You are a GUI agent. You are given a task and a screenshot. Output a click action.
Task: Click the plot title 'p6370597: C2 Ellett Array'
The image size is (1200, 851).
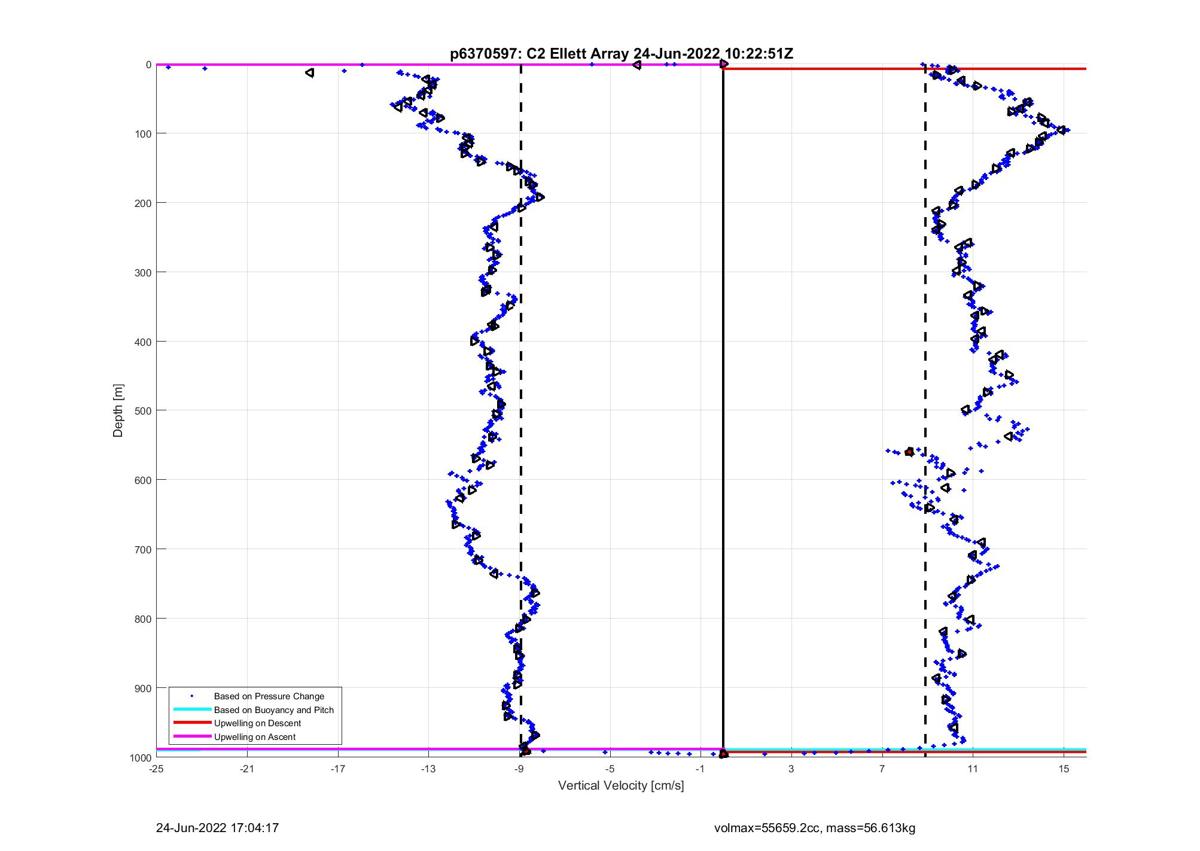[x=539, y=54]
